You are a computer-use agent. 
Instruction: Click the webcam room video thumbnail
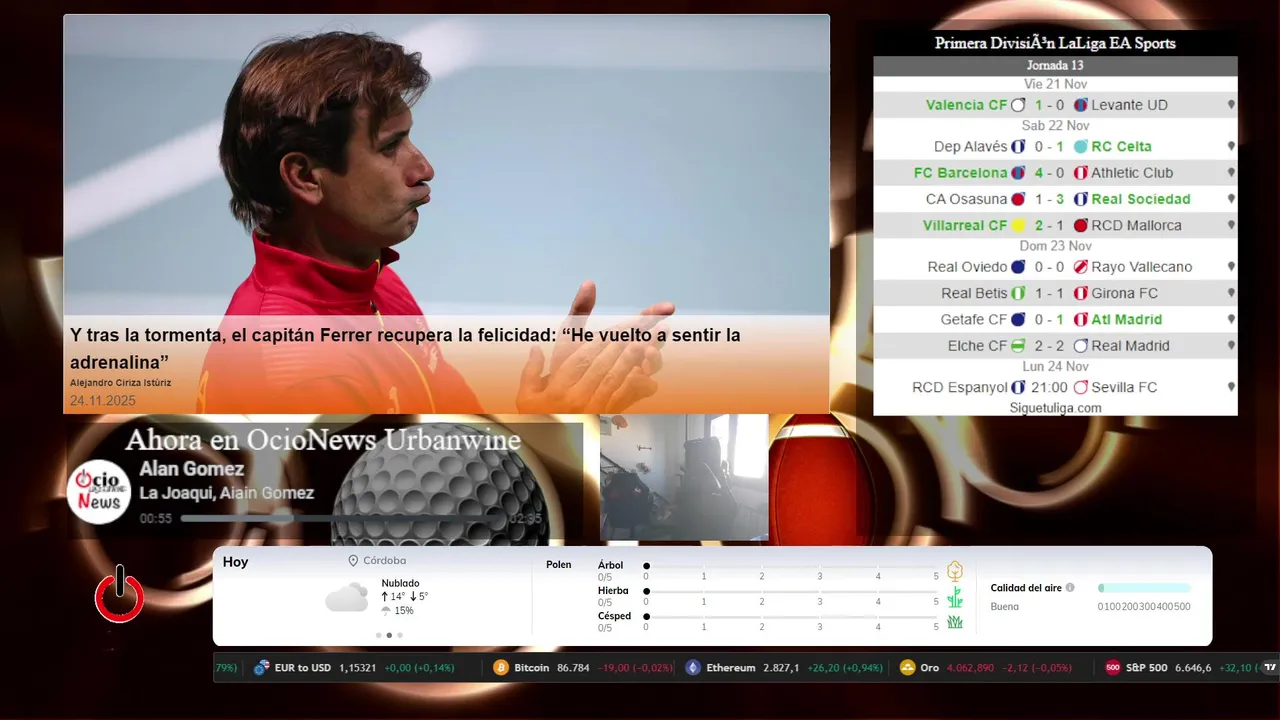(x=684, y=477)
